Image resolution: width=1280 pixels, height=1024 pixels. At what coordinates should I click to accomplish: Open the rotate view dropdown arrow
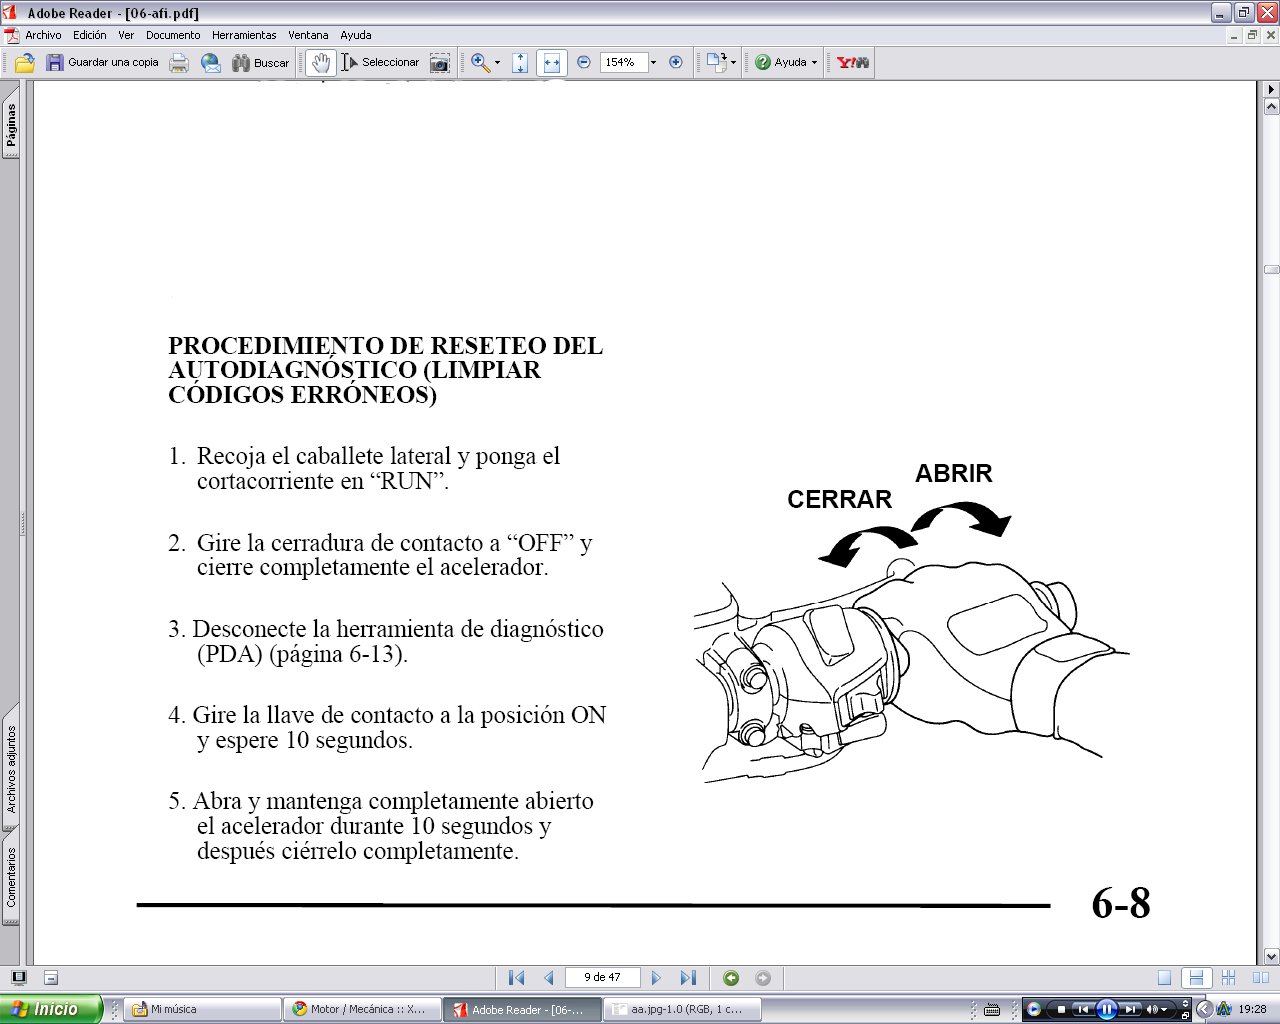tap(734, 62)
